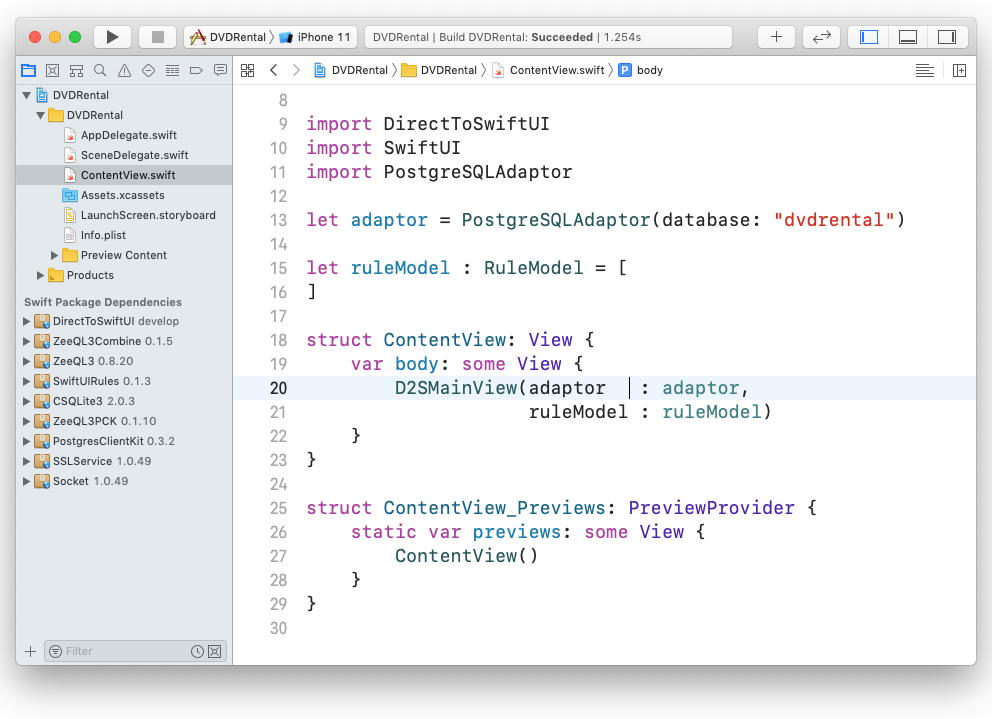Go back in editor history

(x=273, y=70)
